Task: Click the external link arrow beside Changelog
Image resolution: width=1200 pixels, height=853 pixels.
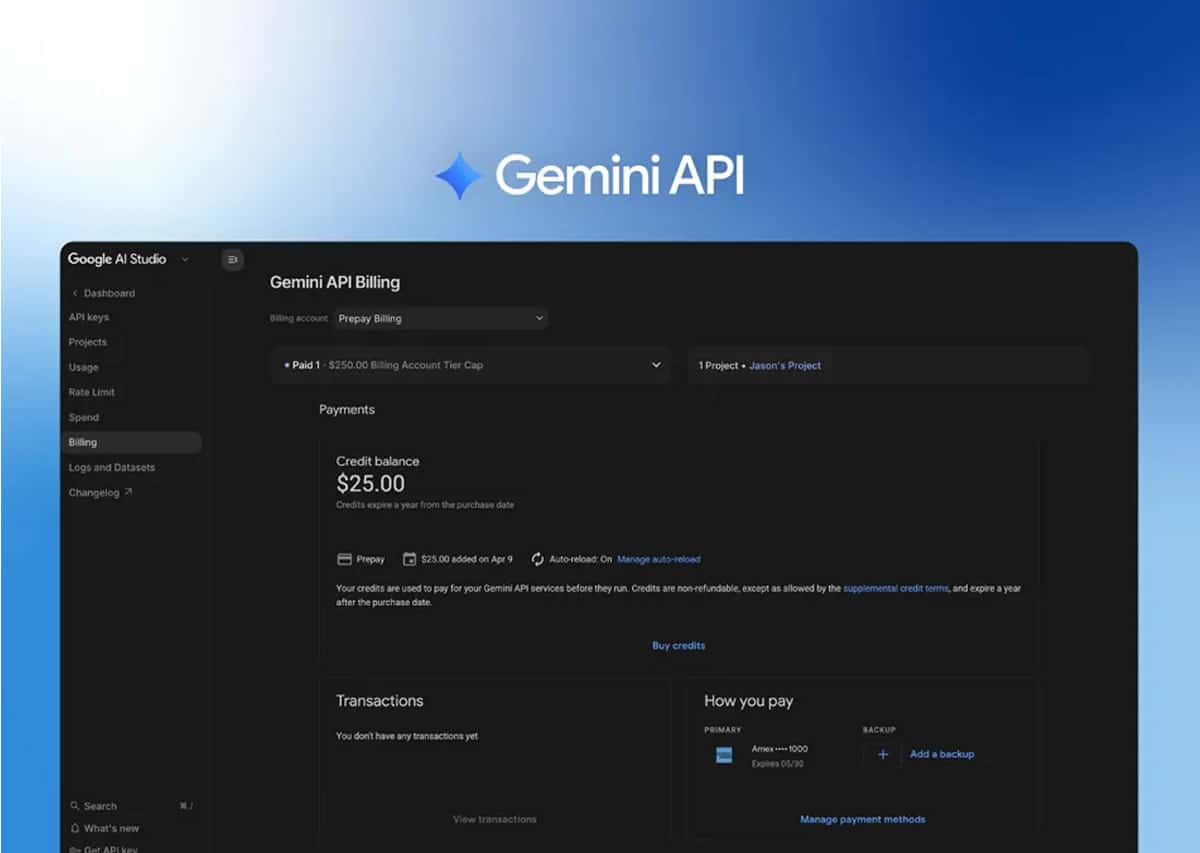Action: coord(131,492)
